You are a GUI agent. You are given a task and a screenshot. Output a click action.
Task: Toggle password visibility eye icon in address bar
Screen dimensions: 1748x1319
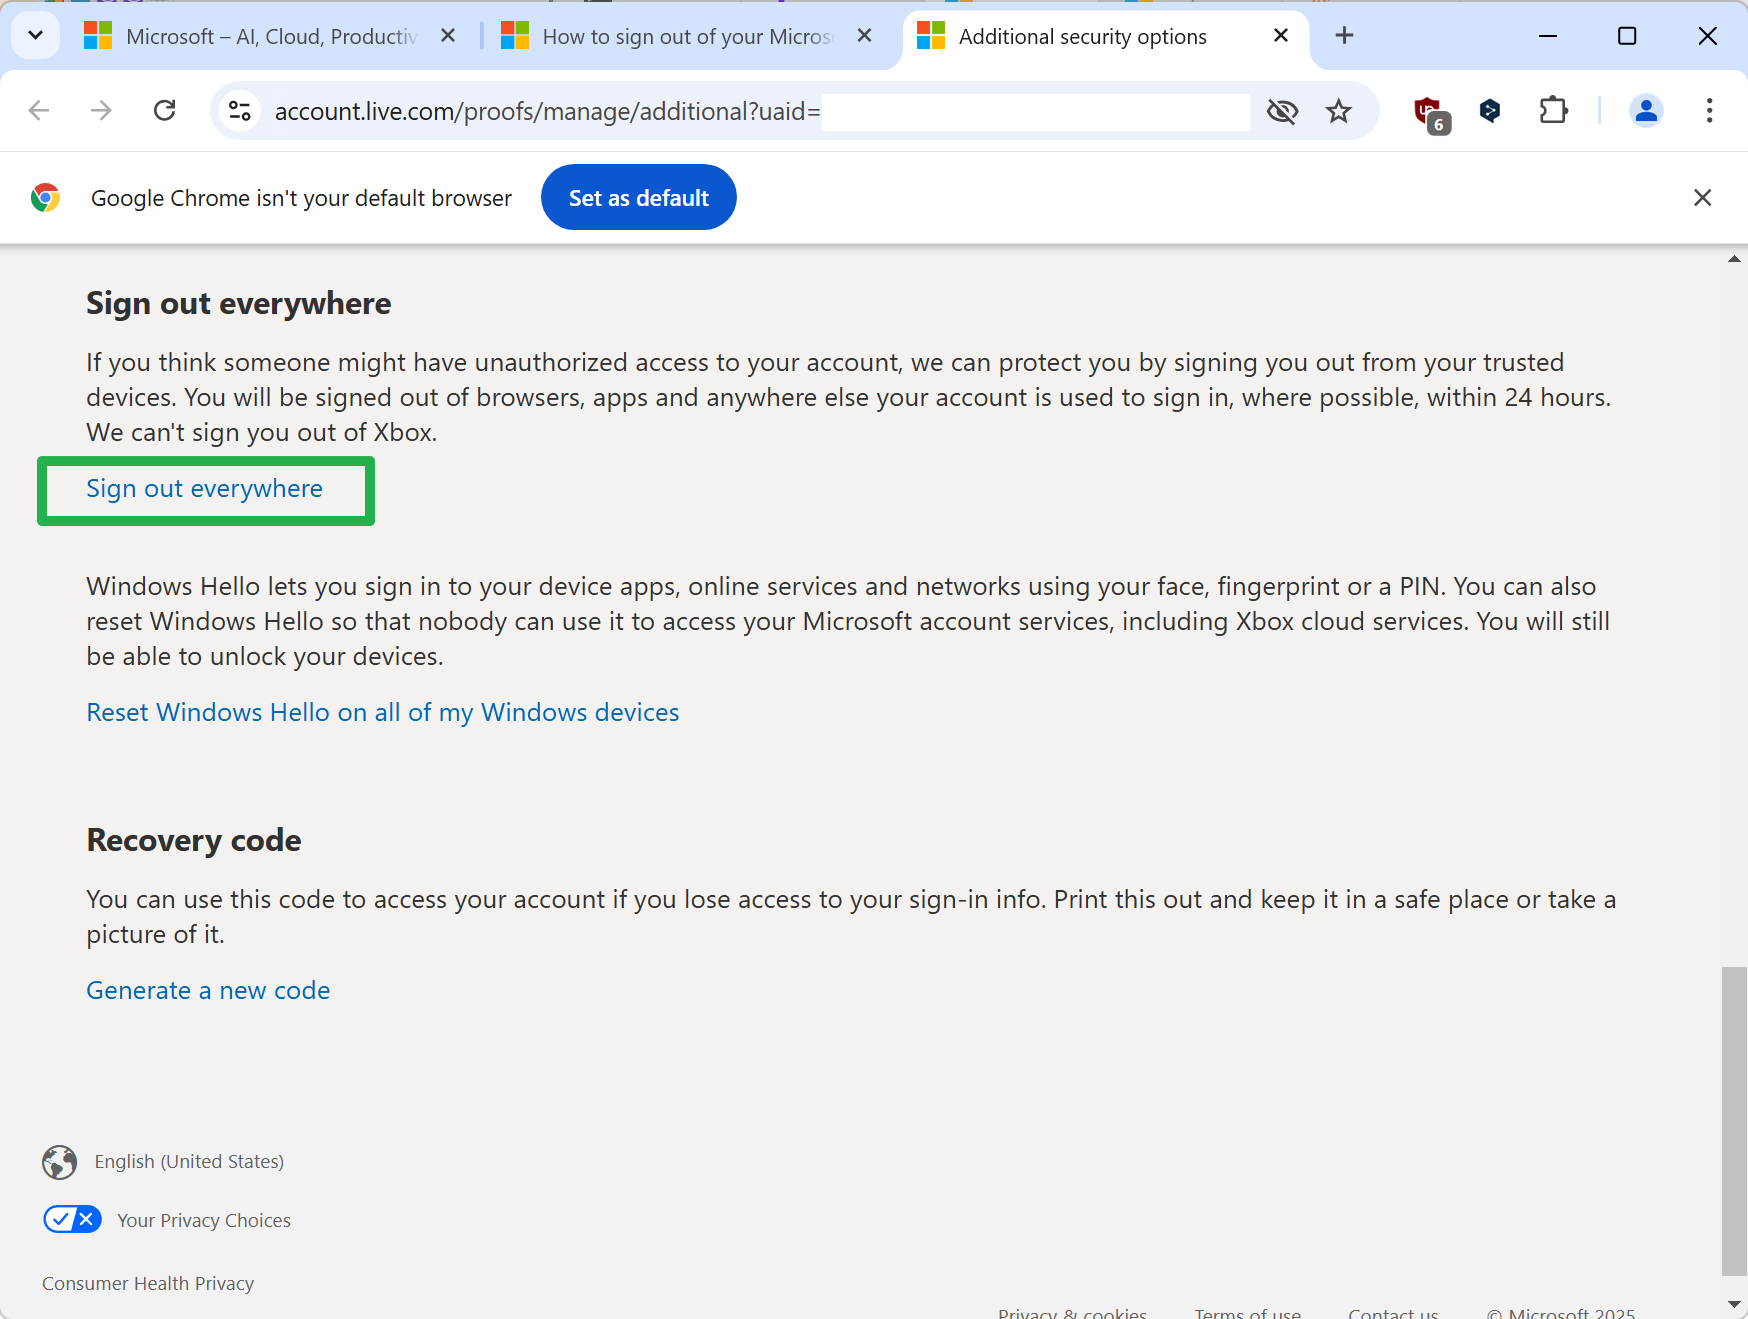[x=1283, y=111]
